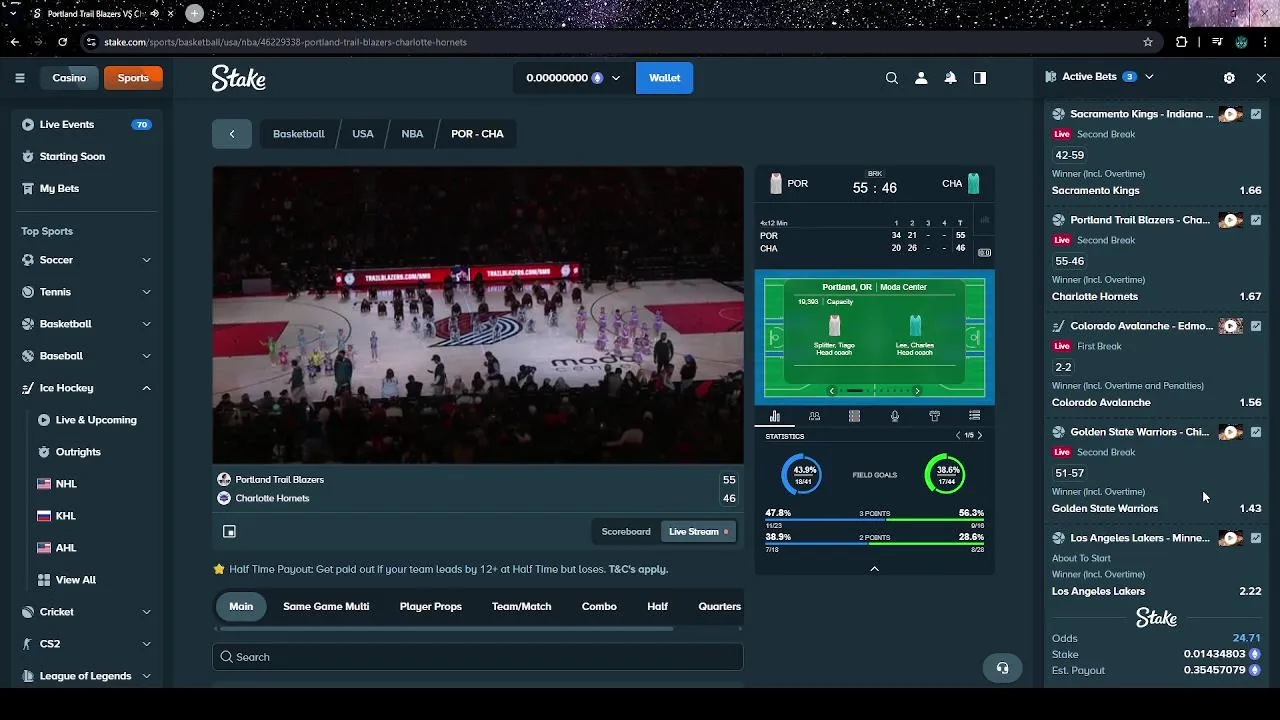The height and width of the screenshot is (720, 1280).
Task: Open the site search magnifier
Action: [x=892, y=78]
